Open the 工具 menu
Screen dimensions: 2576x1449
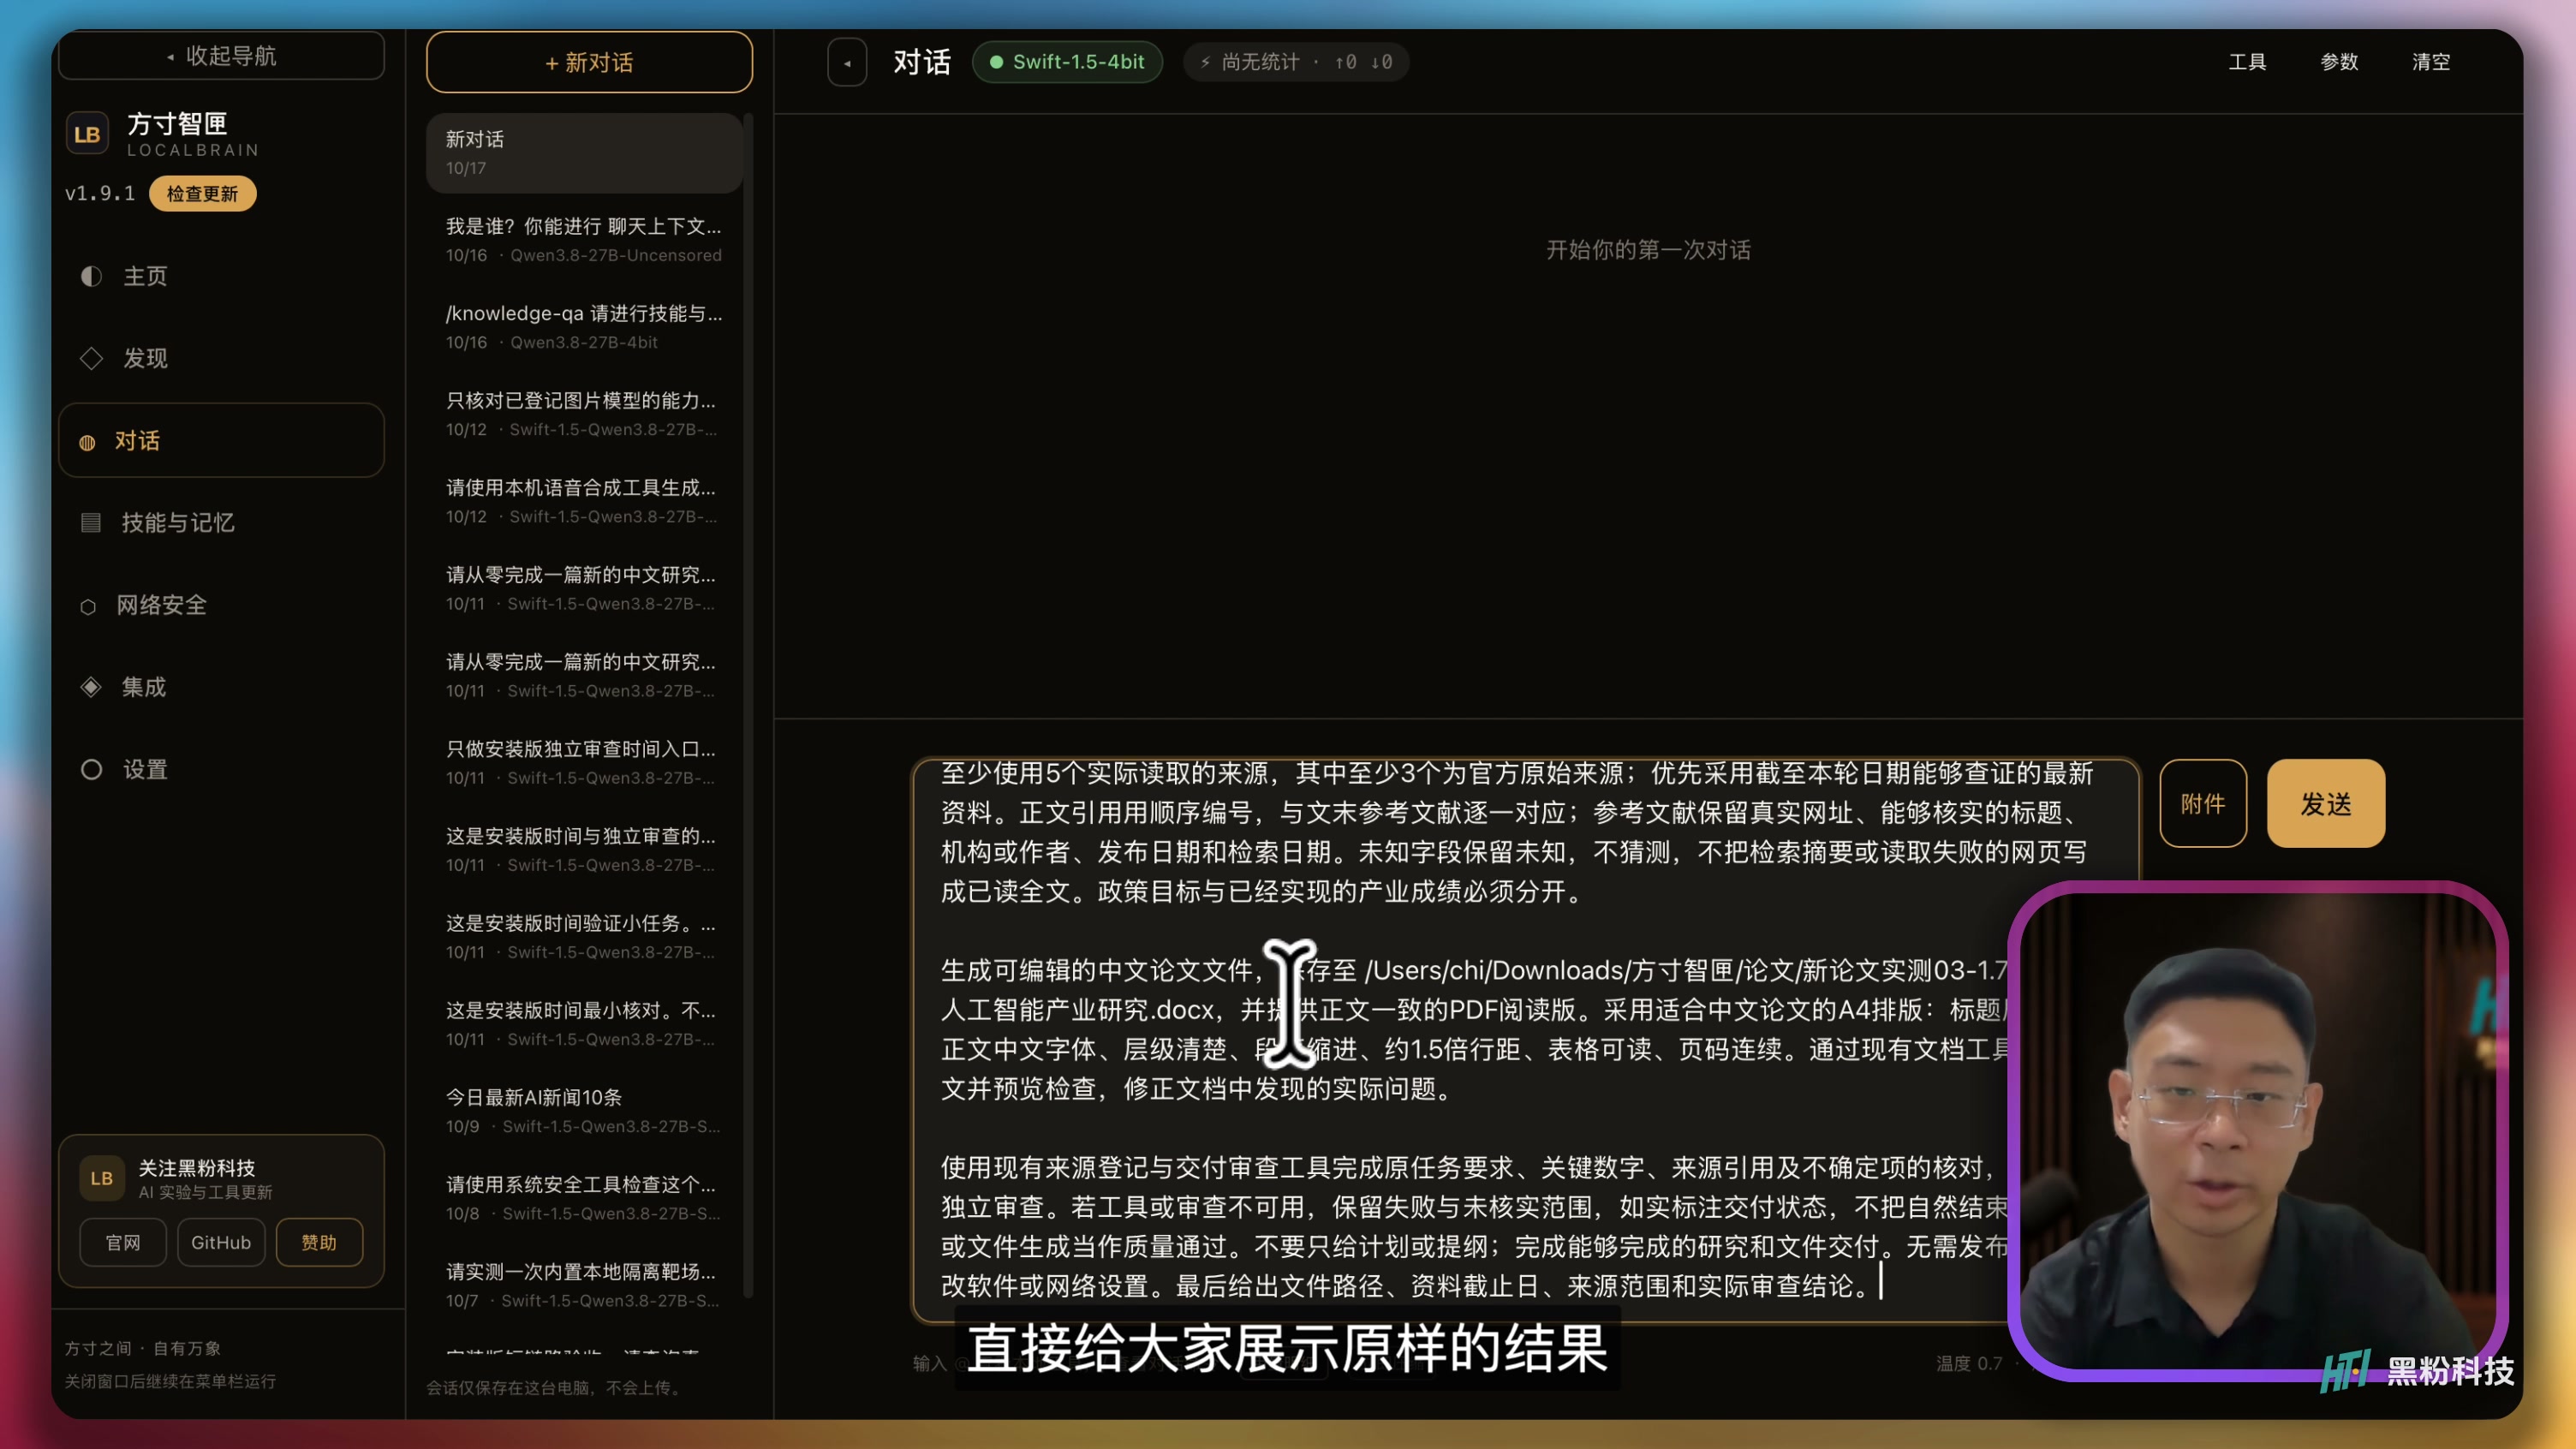(2247, 62)
